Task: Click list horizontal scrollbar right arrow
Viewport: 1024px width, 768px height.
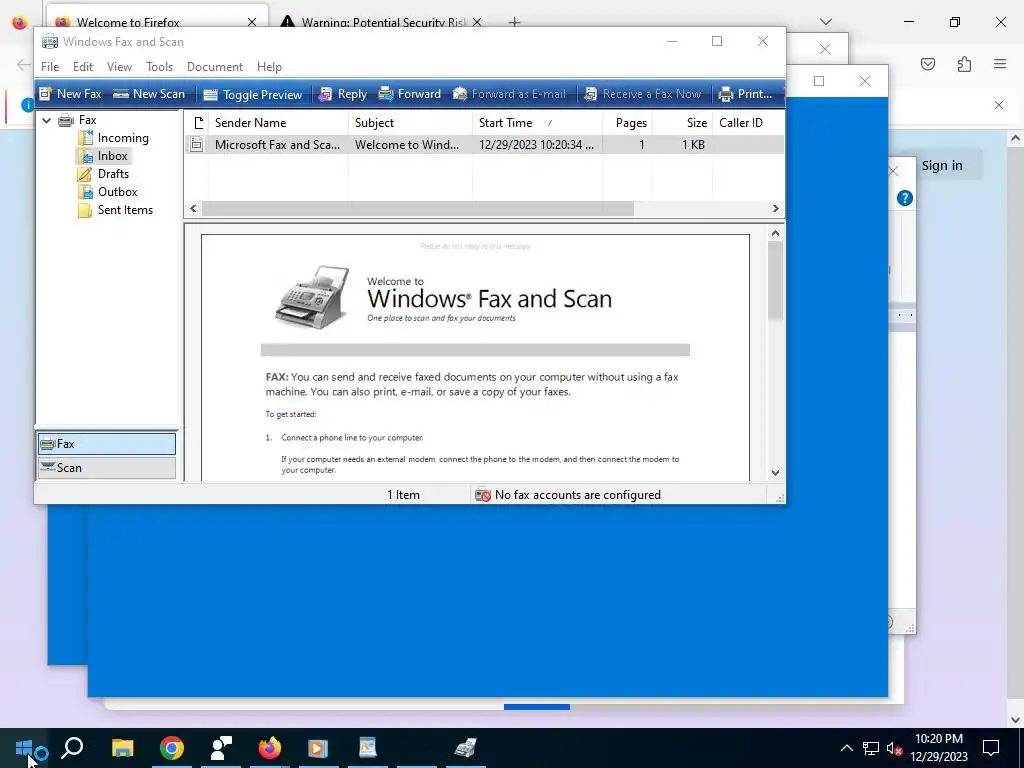Action: [x=775, y=208]
